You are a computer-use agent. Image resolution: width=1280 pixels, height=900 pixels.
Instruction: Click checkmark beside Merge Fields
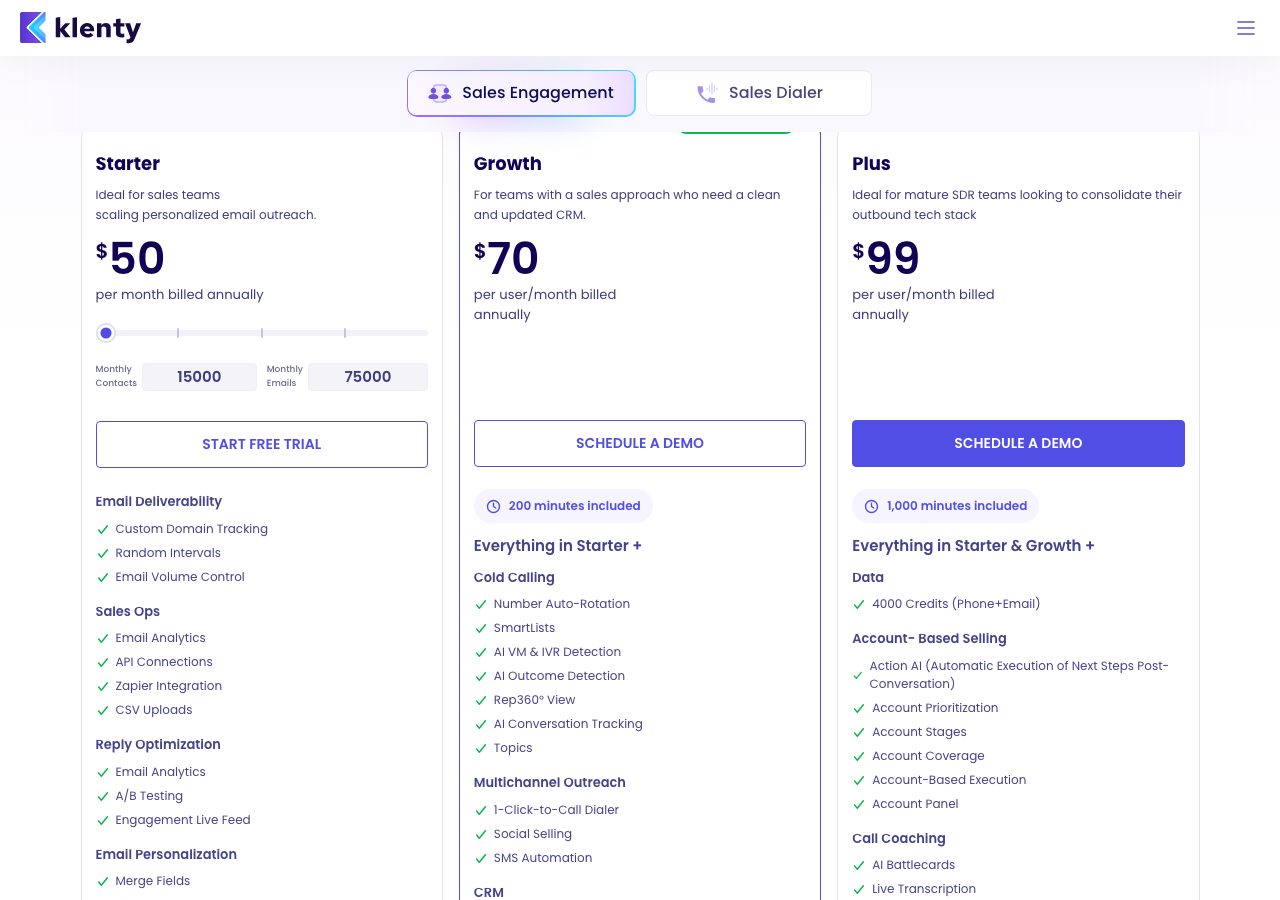102,881
